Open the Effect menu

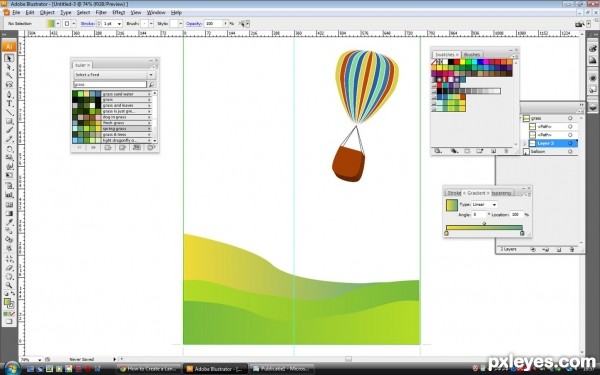click(x=119, y=13)
